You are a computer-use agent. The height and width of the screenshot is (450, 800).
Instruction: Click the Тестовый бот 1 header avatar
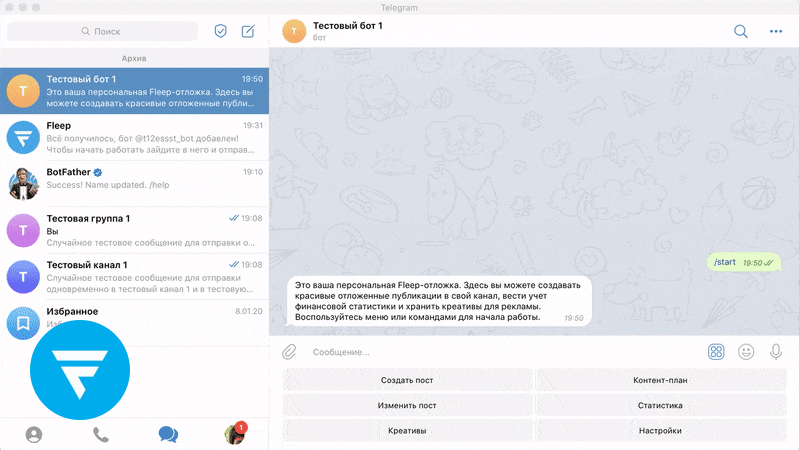(x=294, y=31)
